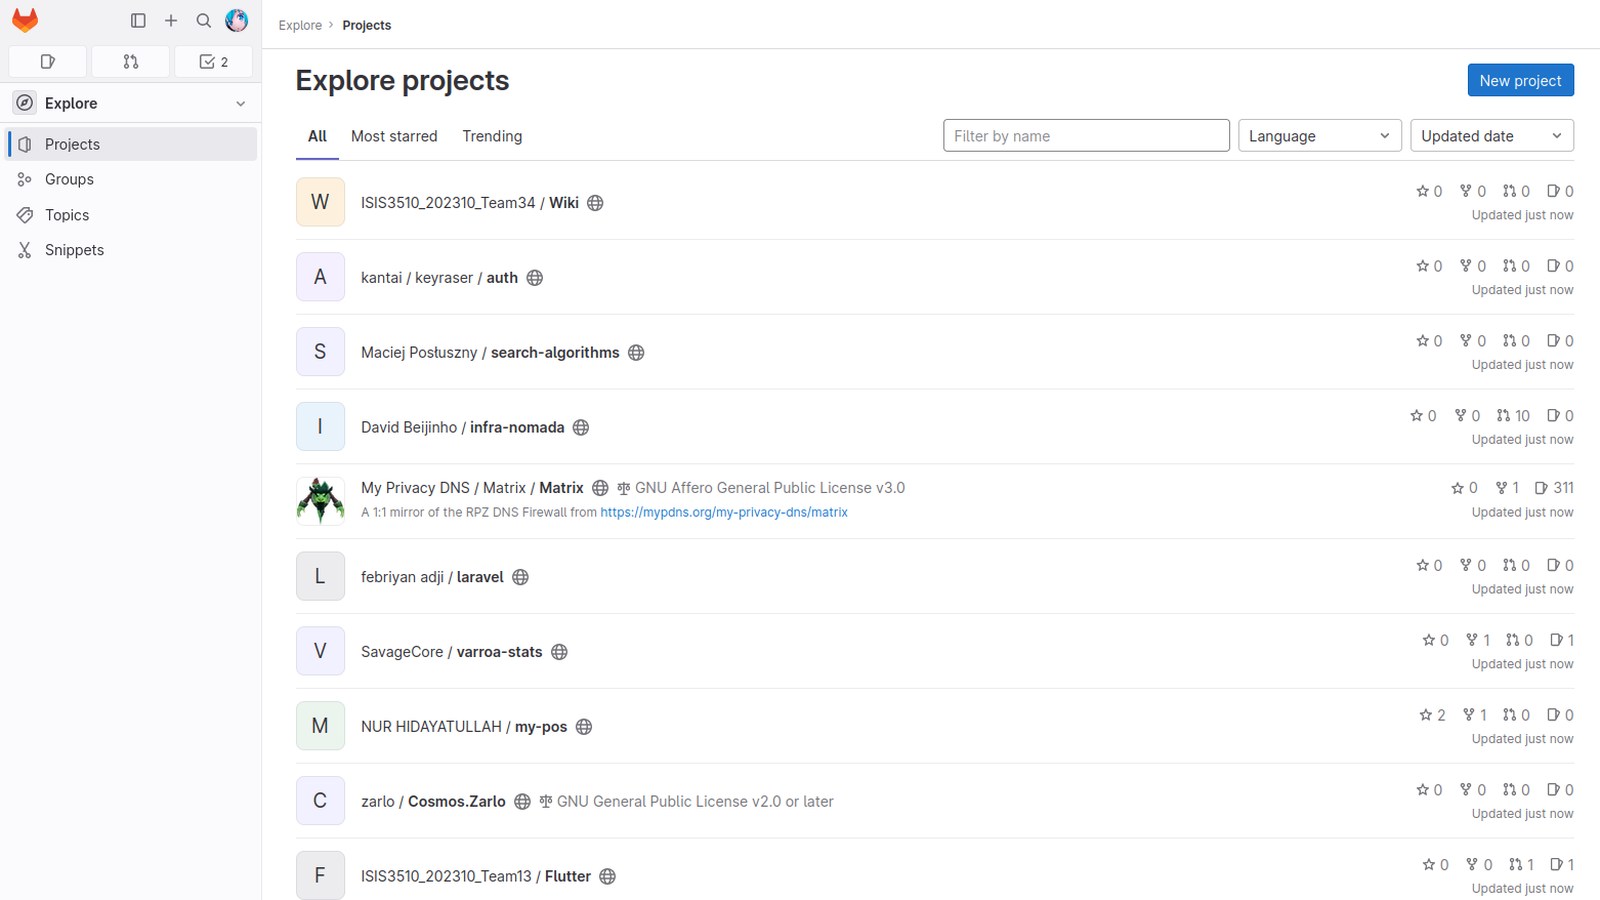1600x900 pixels.
Task: Click the New project button
Action: pyautogui.click(x=1520, y=81)
